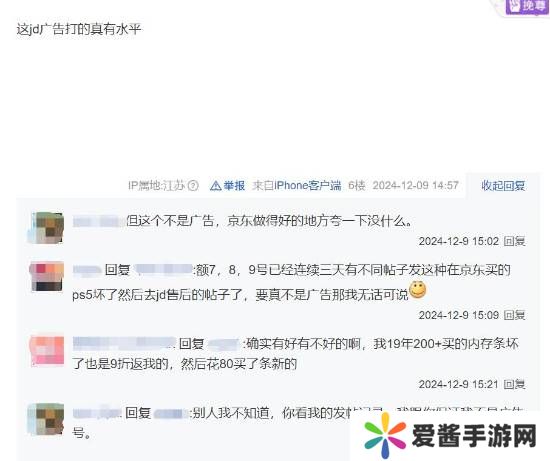Click 回复 next to 15:09 comment

point(514,315)
